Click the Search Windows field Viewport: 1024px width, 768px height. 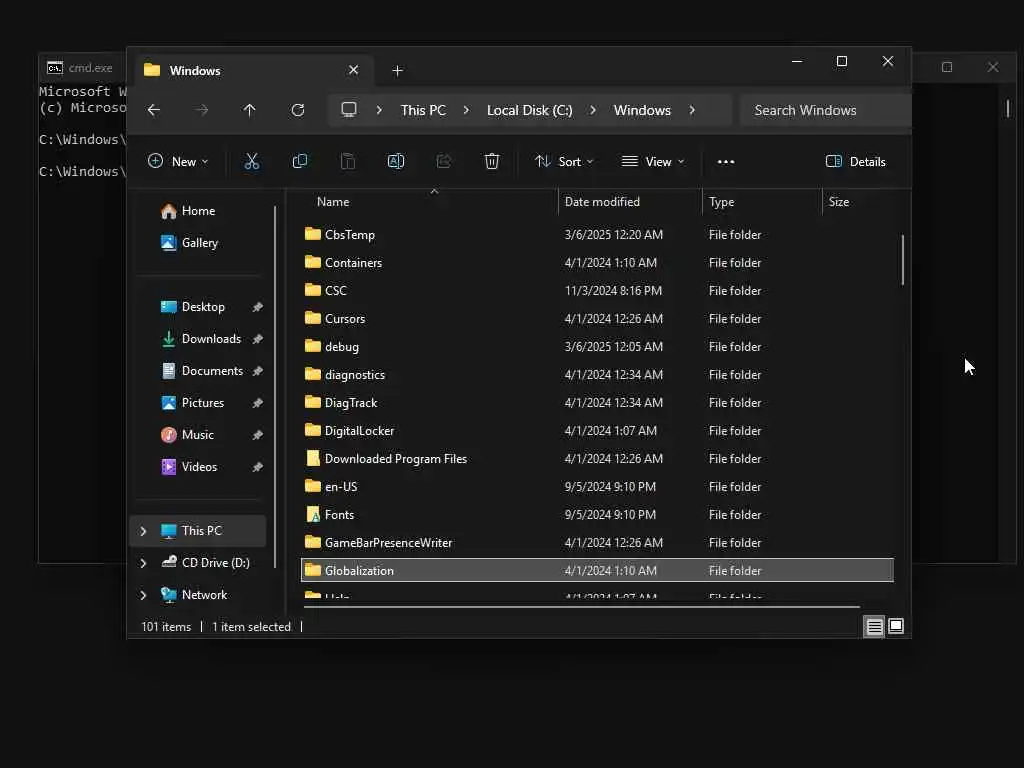pos(825,110)
